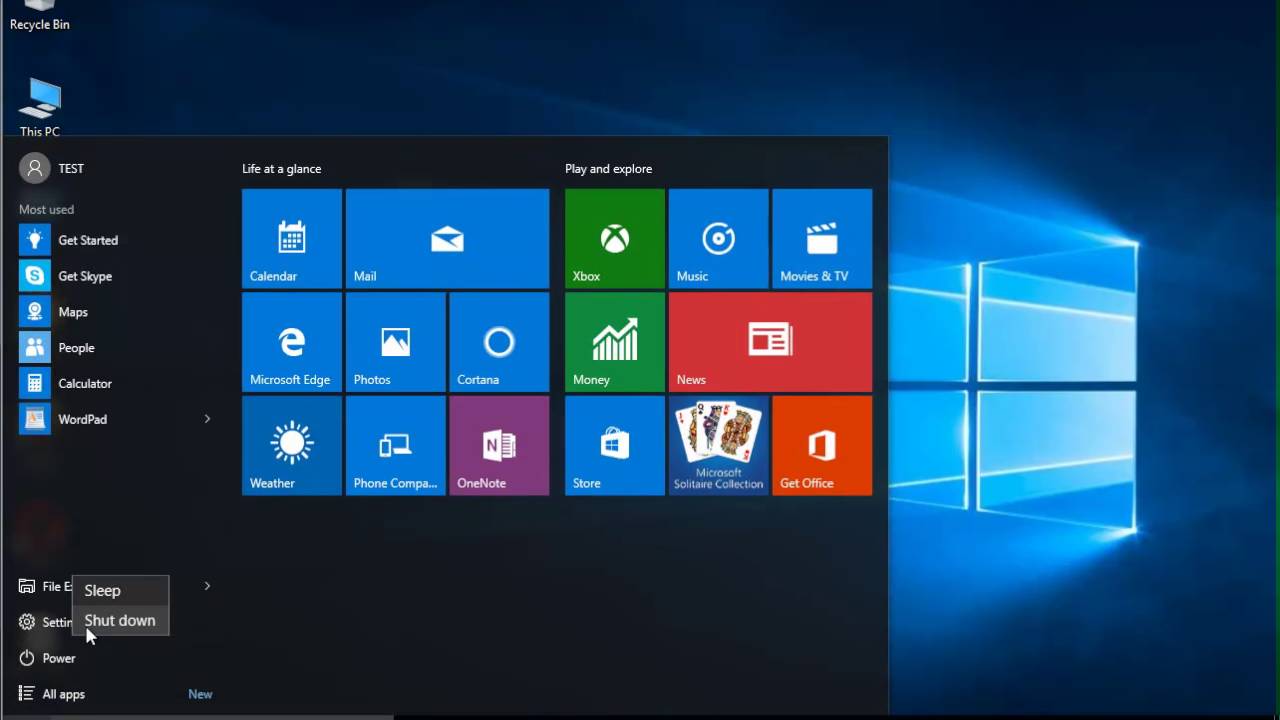The height and width of the screenshot is (720, 1280).
Task: Click the Play and explore group heading
Action: click(608, 169)
